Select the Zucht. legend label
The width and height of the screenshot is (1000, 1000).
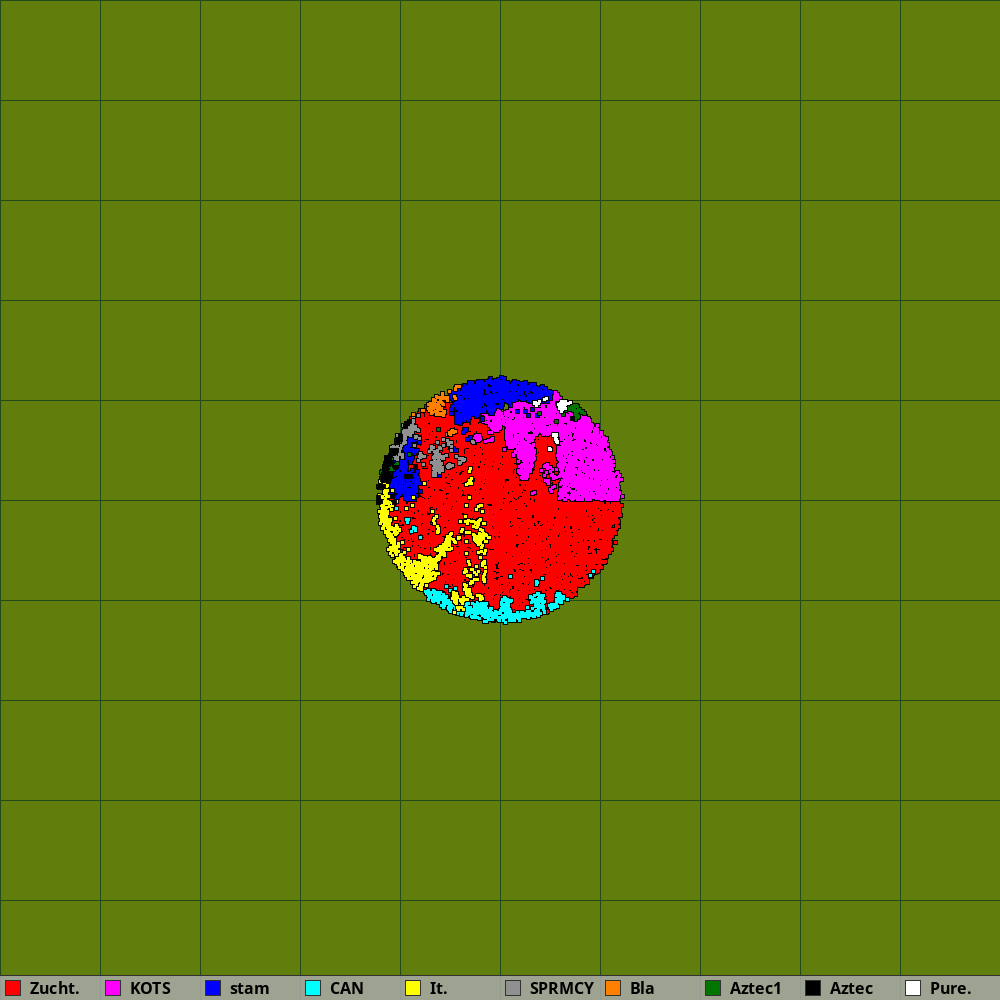pos(54,989)
